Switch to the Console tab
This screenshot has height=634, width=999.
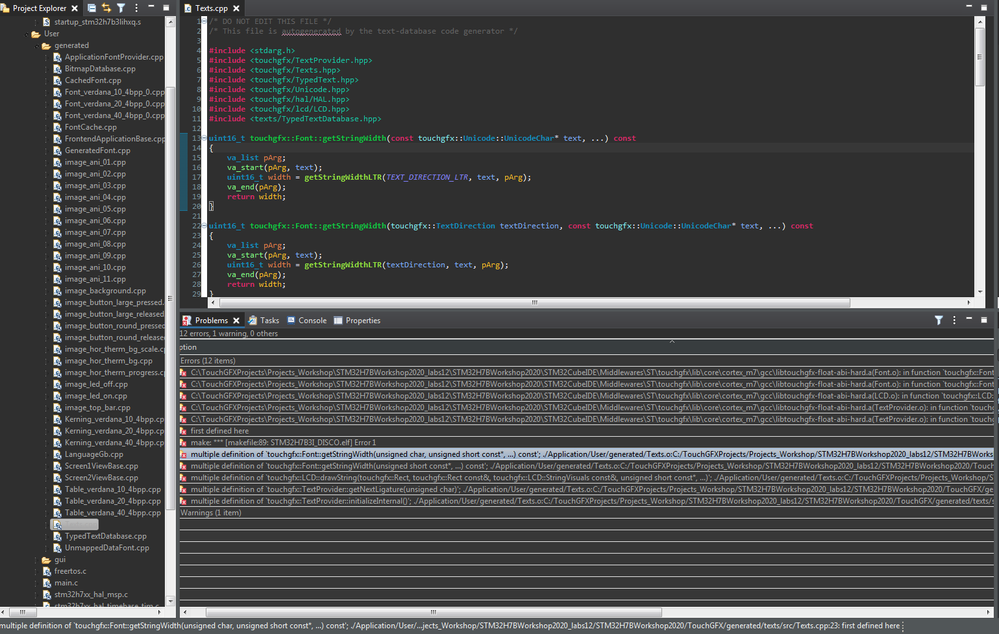[x=306, y=321]
